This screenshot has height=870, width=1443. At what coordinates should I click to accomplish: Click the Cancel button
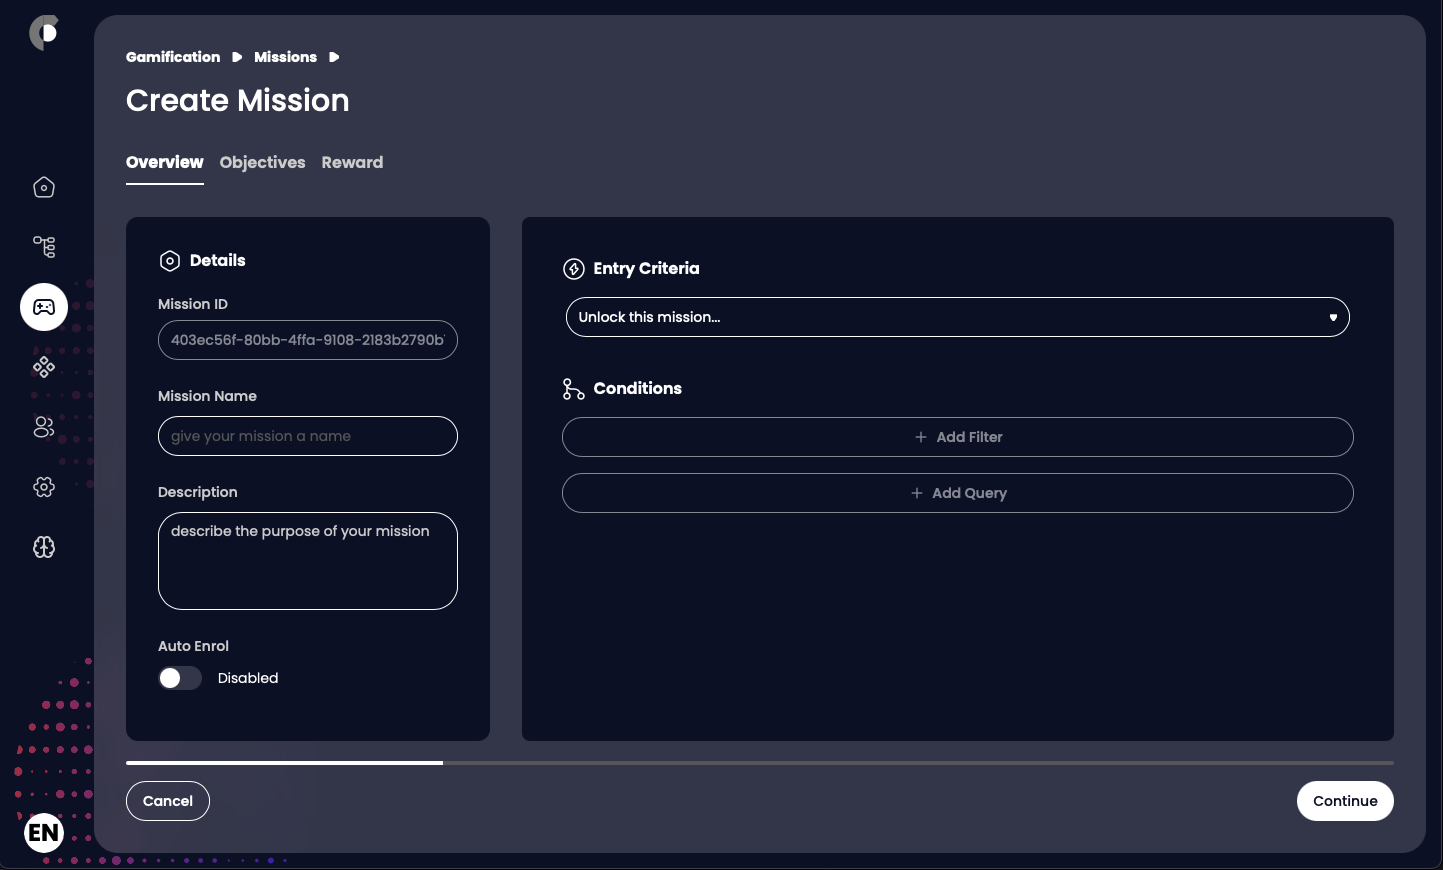click(x=168, y=801)
